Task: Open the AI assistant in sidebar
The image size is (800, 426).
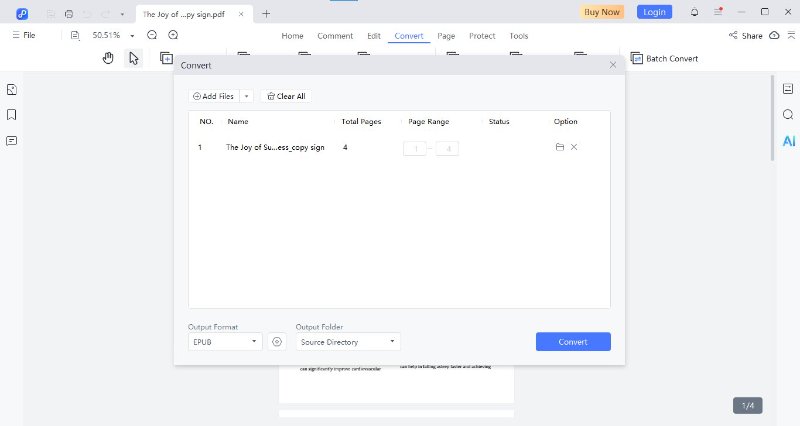Action: coord(789,141)
